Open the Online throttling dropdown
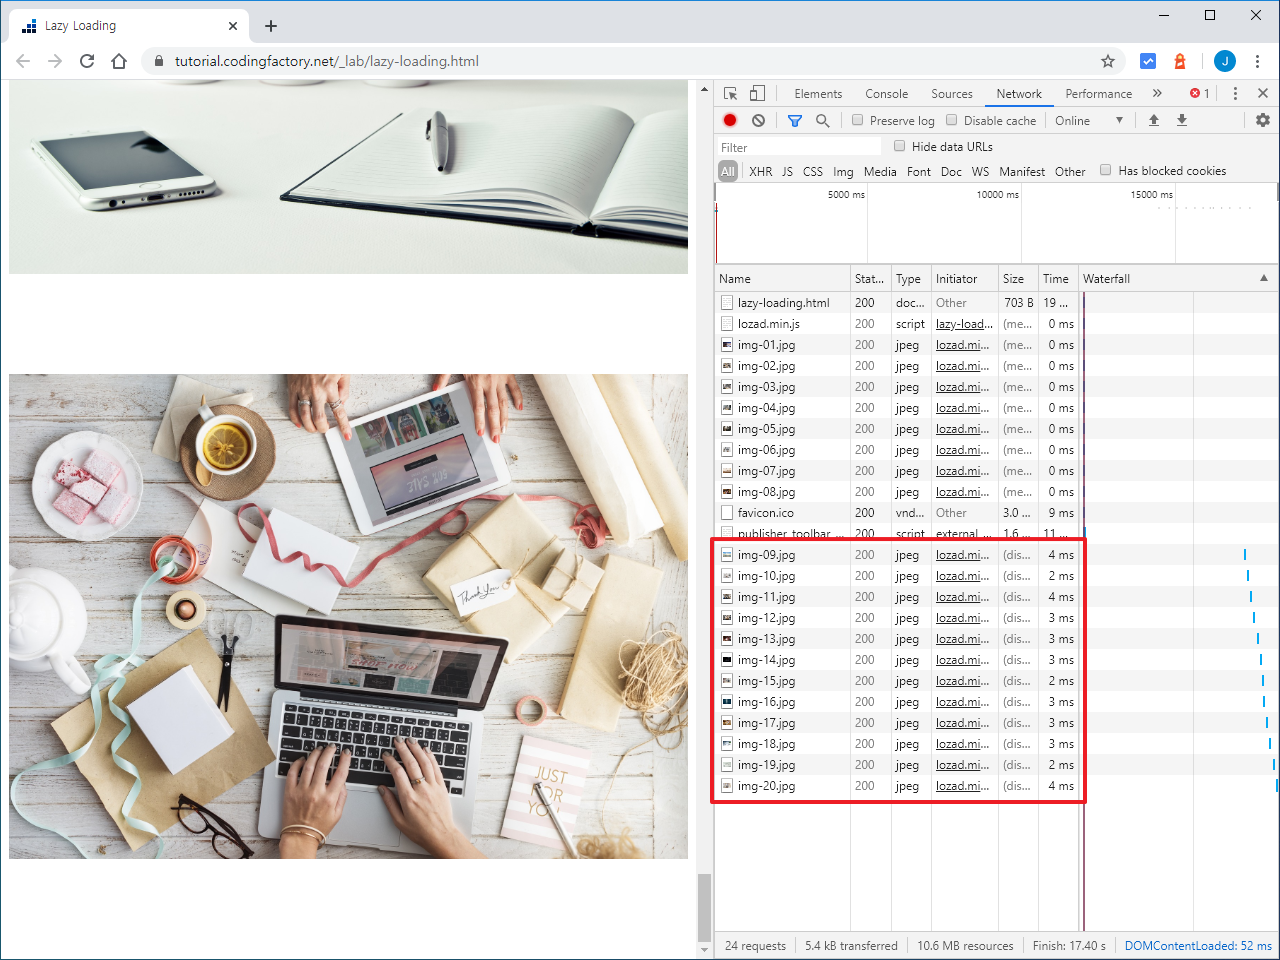Screen dimensions: 1280x960 click(x=1088, y=120)
